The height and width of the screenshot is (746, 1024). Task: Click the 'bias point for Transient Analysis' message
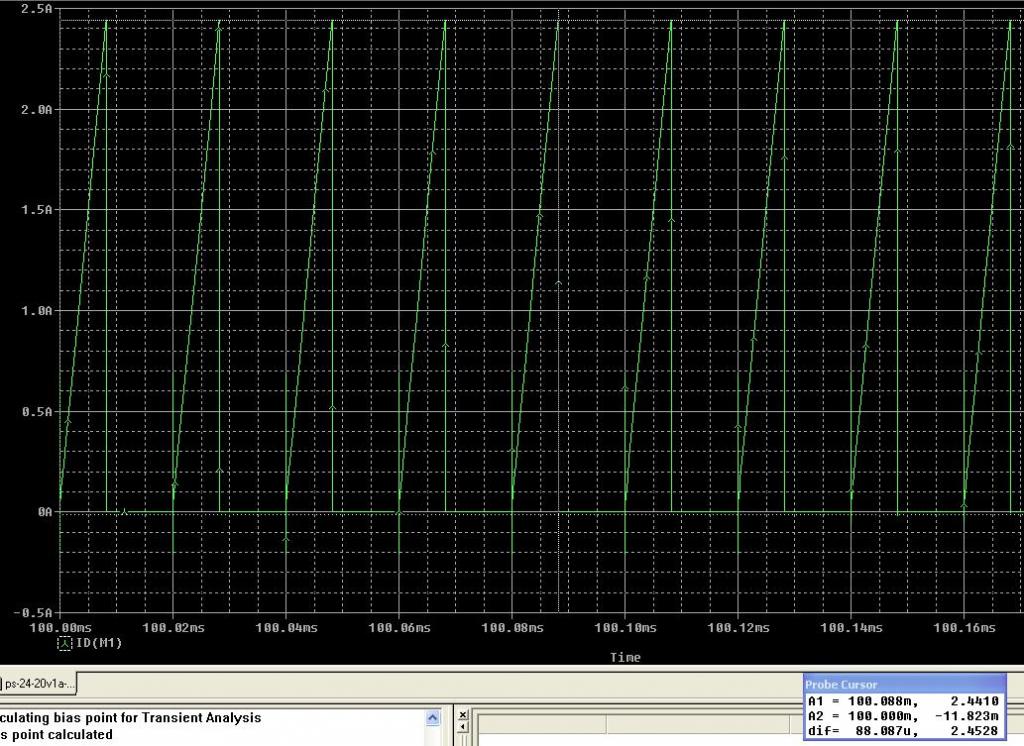click(150, 717)
